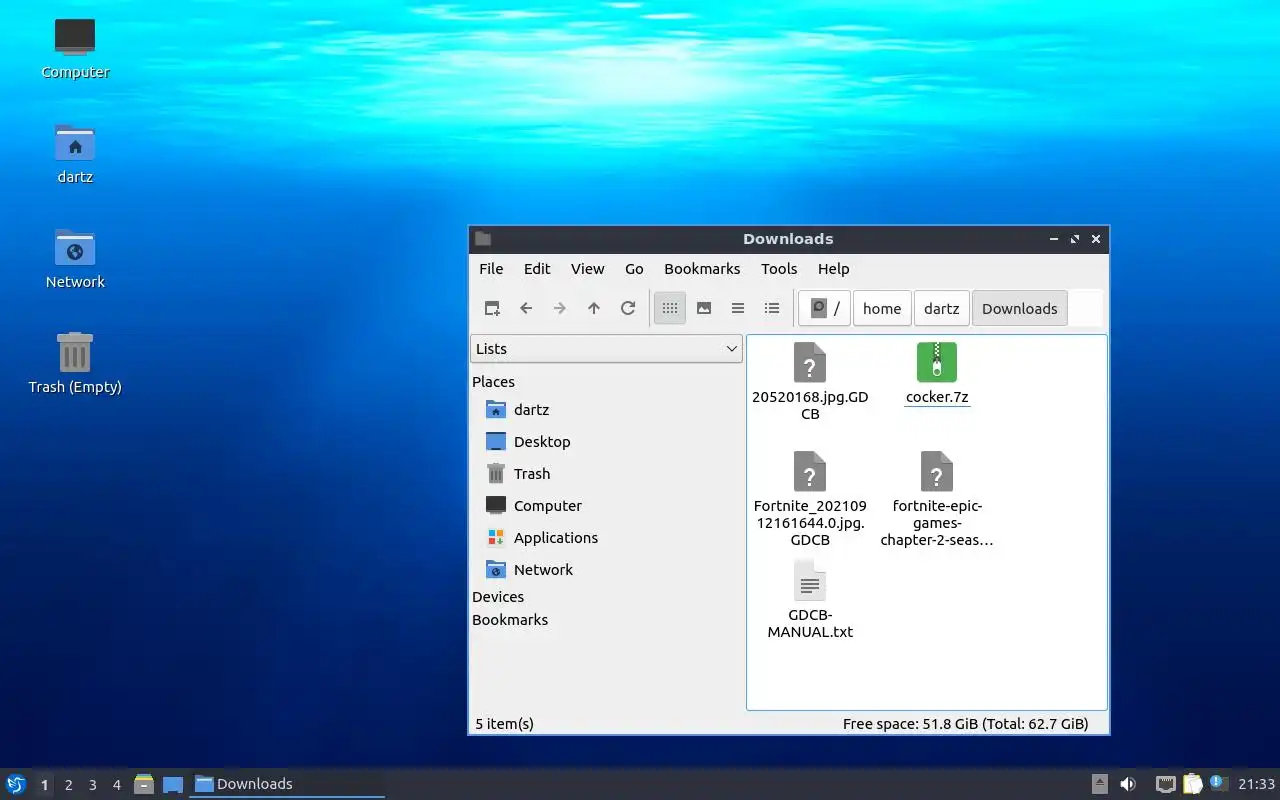Click the 5 item(s) status text
Viewport: 1280px width, 800px height.
(504, 724)
